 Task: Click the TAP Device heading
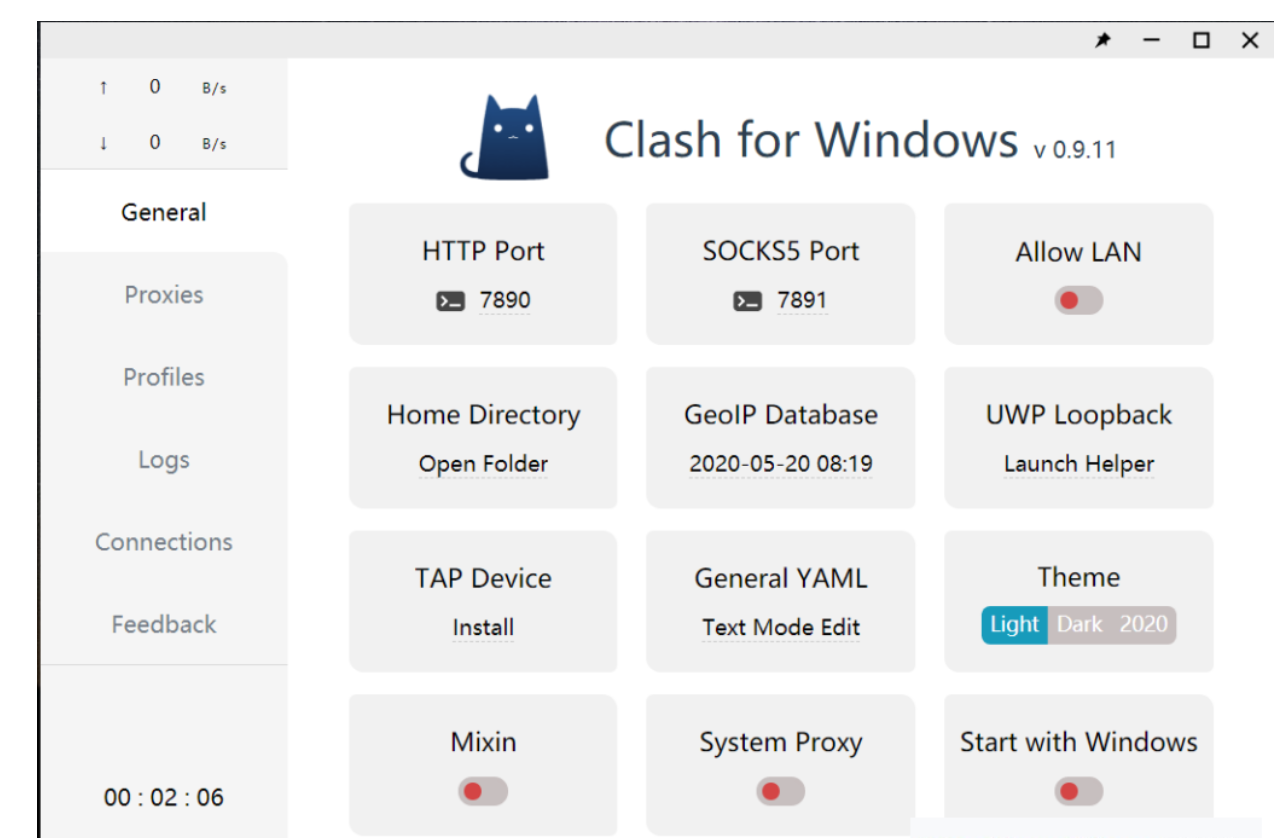pos(483,578)
